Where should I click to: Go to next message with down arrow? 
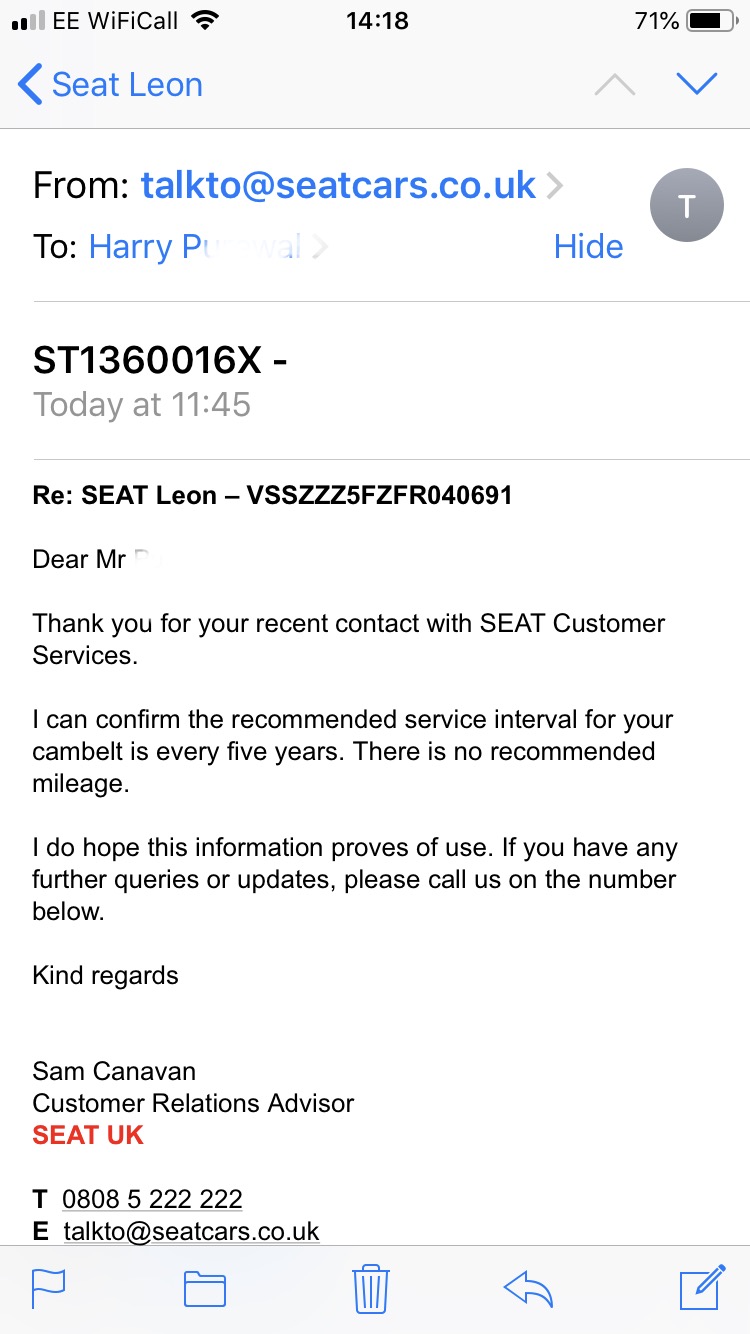(697, 85)
